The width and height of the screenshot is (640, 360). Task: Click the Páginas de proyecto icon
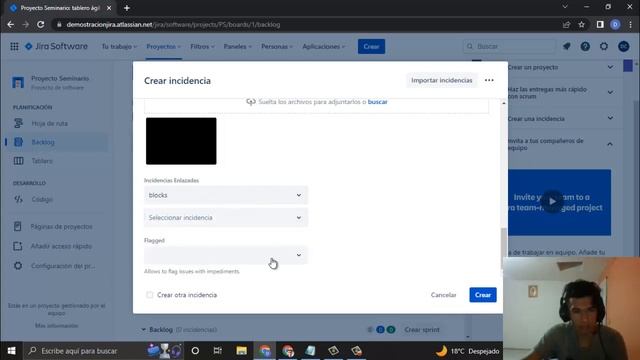point(18,227)
